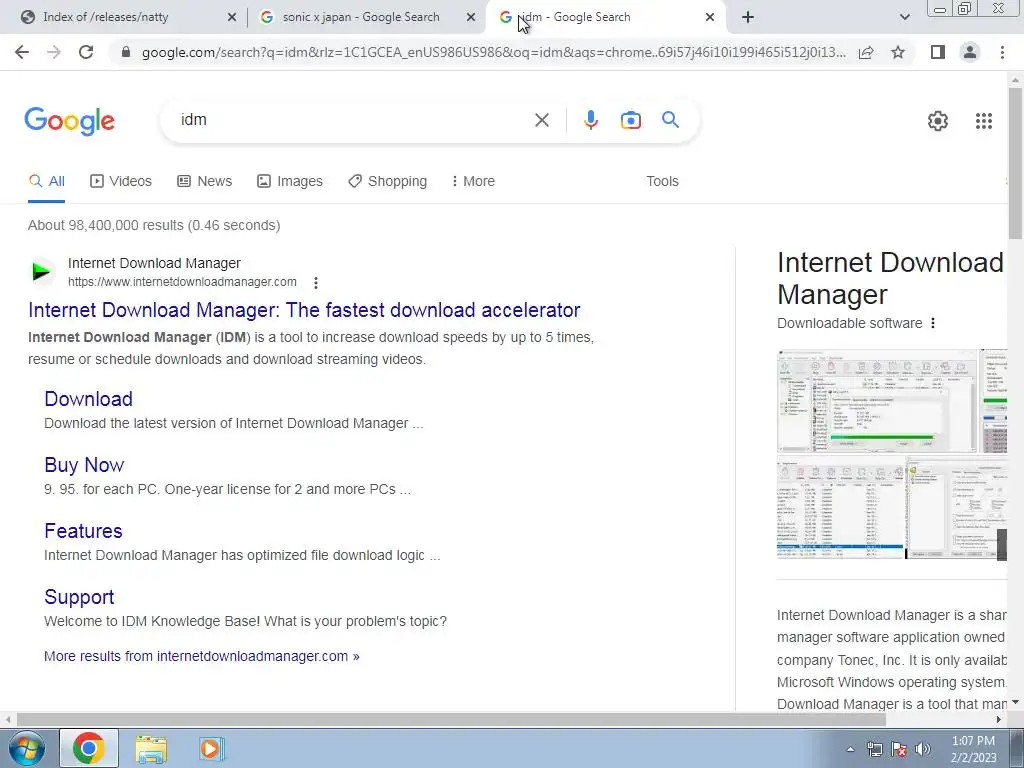Bookmark this page with the star icon

(898, 52)
